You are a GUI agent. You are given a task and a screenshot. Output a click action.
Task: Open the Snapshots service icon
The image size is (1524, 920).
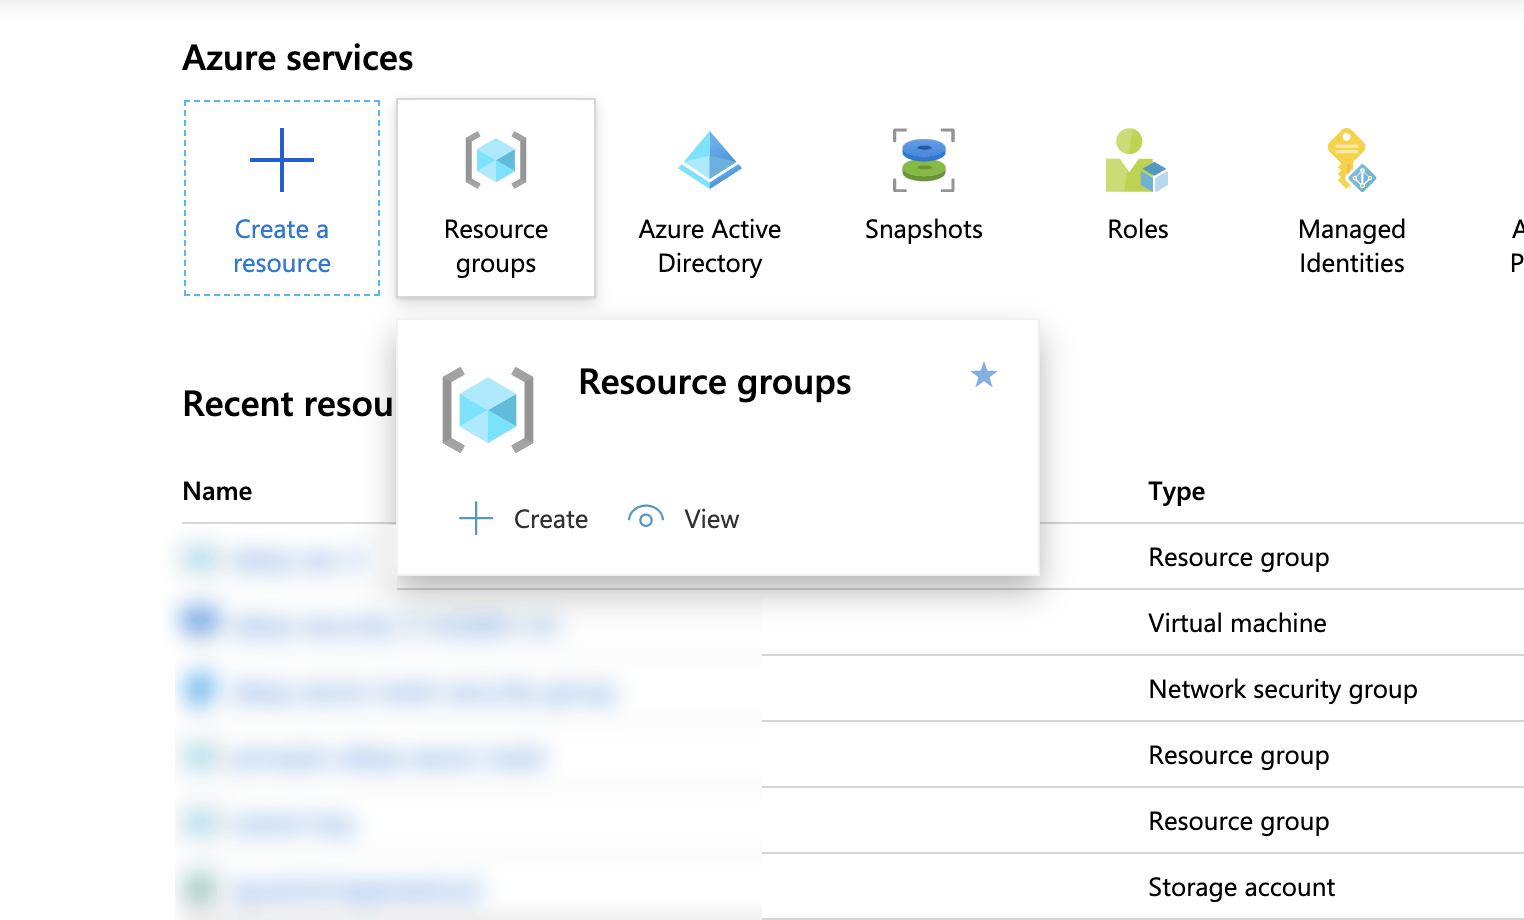[923, 160]
